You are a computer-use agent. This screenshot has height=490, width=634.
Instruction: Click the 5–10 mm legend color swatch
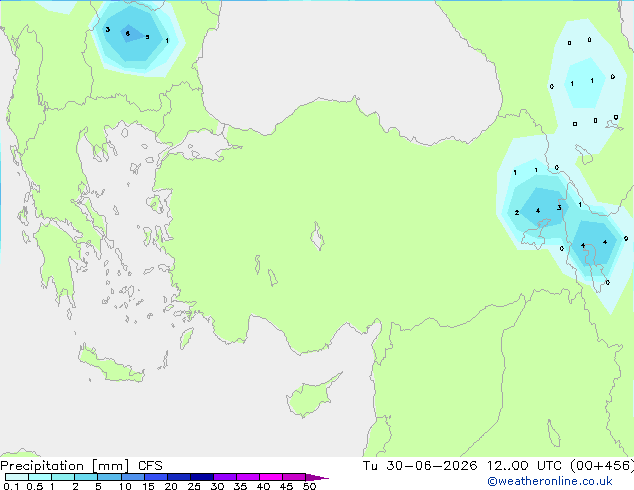(x=109, y=477)
